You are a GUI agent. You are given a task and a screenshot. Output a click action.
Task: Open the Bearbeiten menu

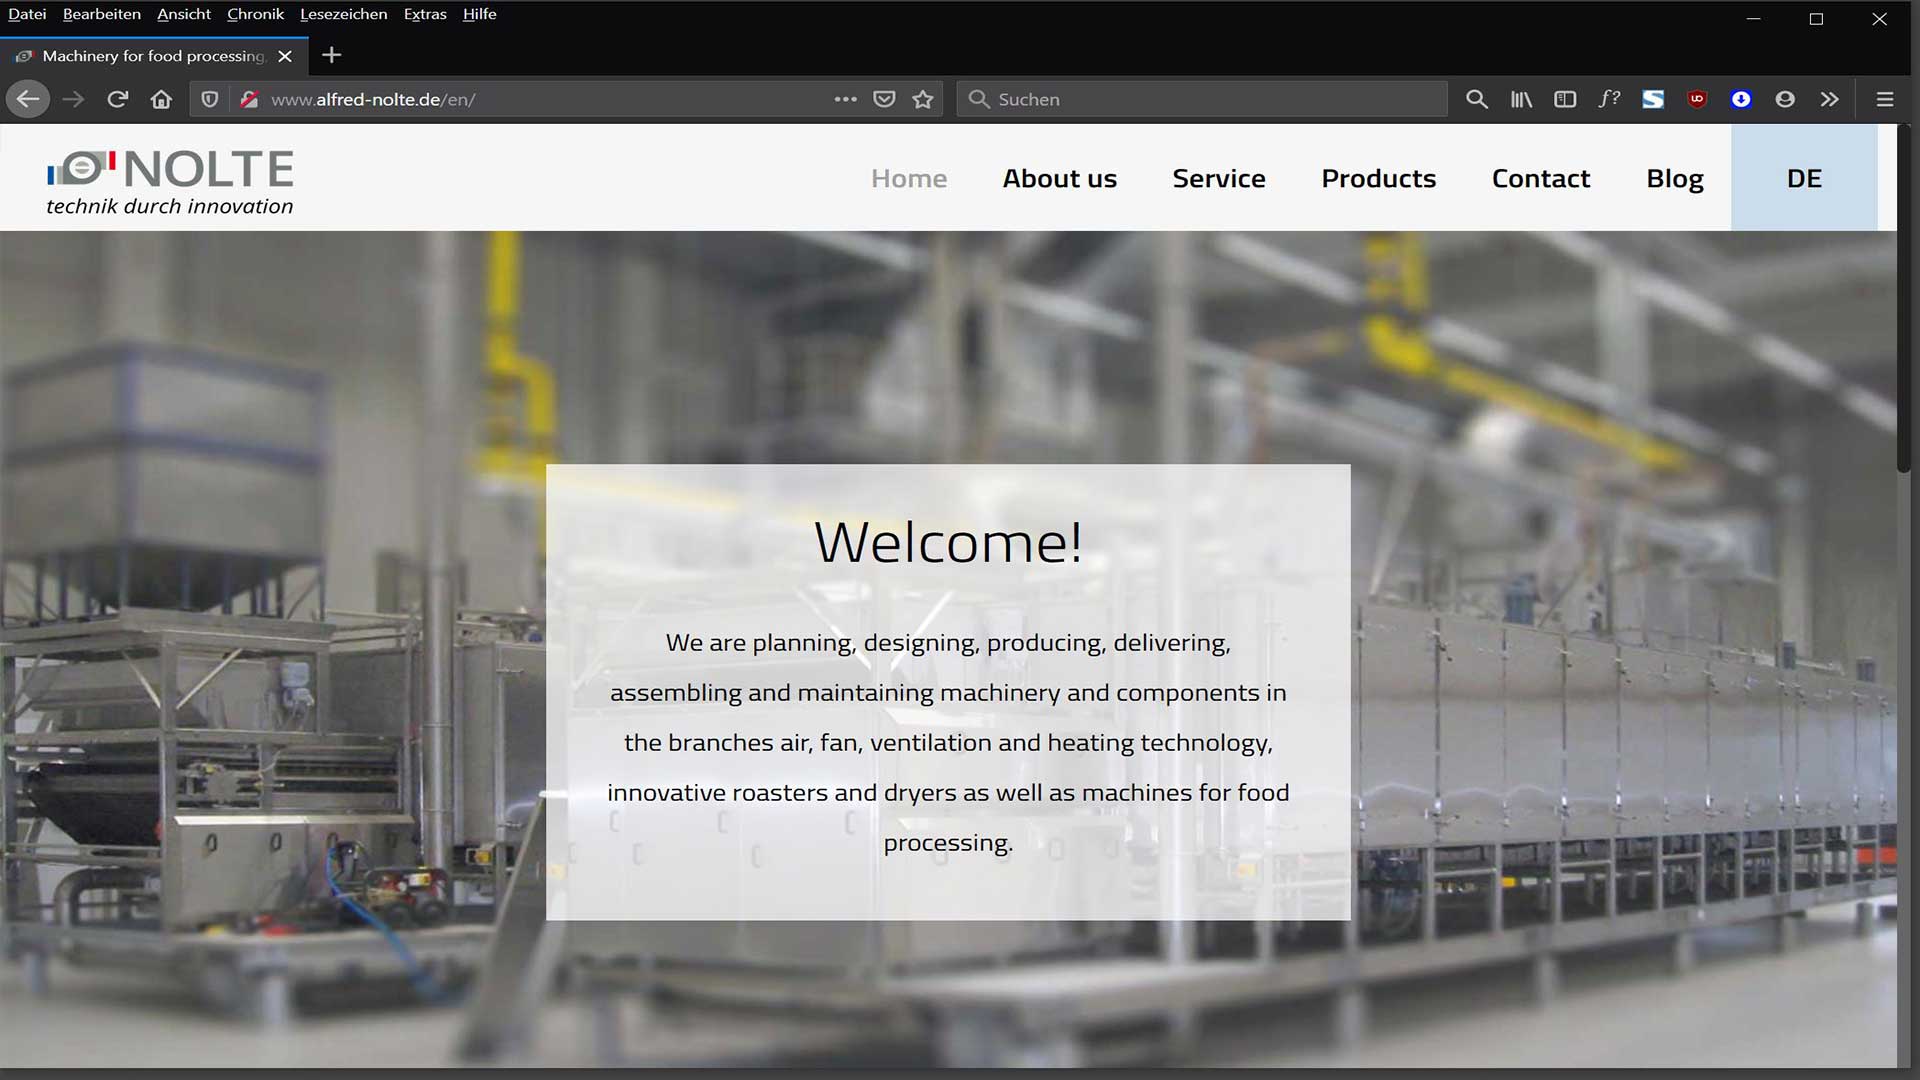pos(102,14)
